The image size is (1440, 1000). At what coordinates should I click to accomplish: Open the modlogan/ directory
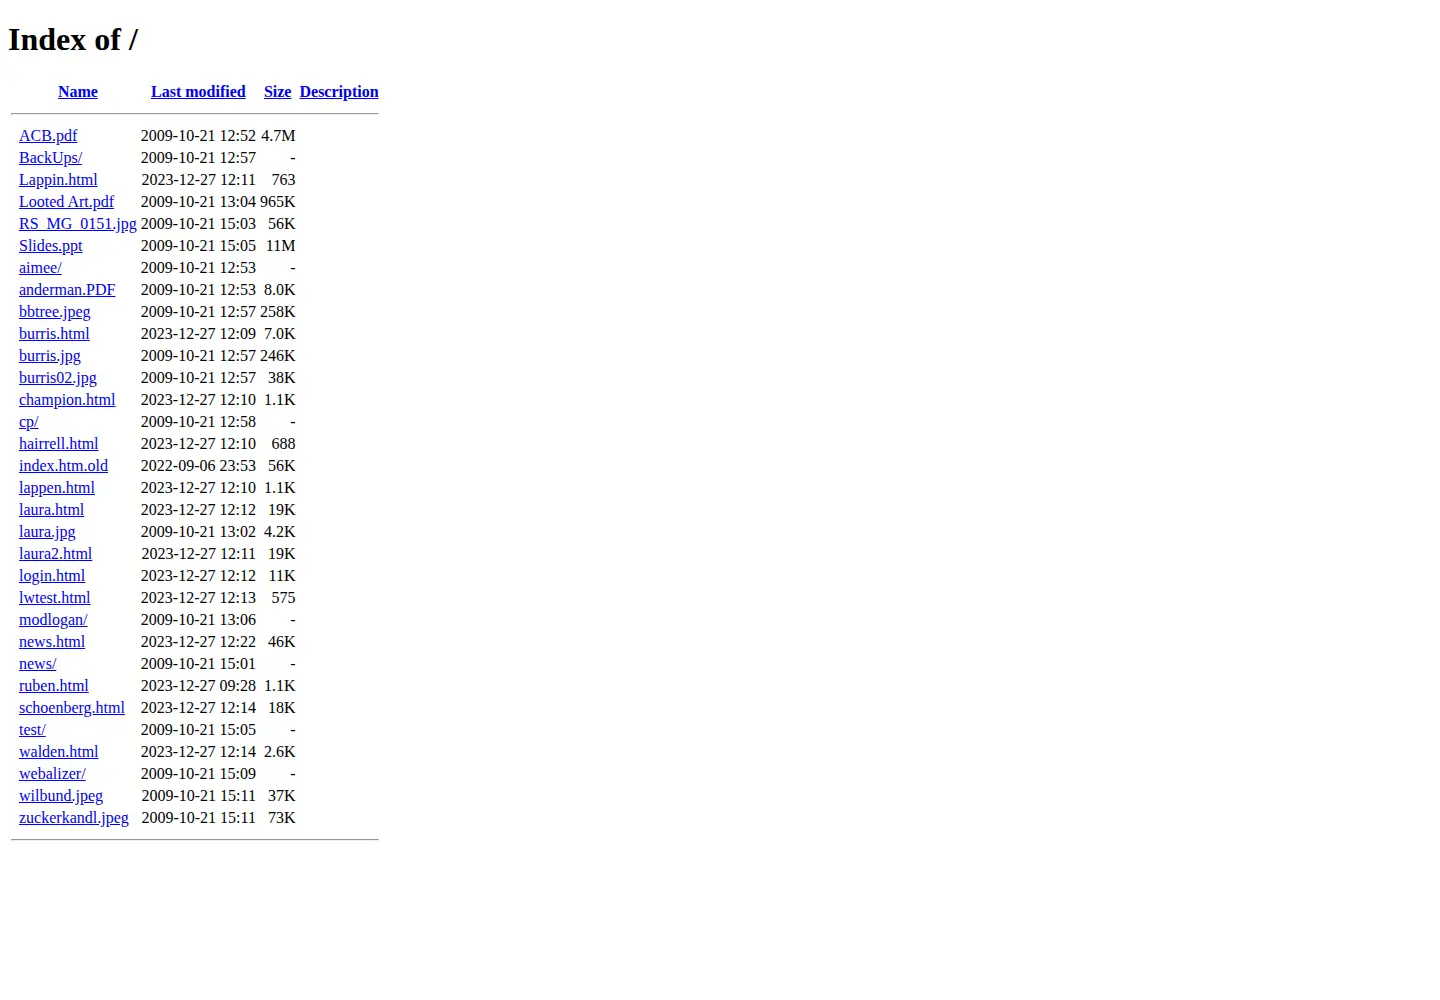(x=53, y=620)
